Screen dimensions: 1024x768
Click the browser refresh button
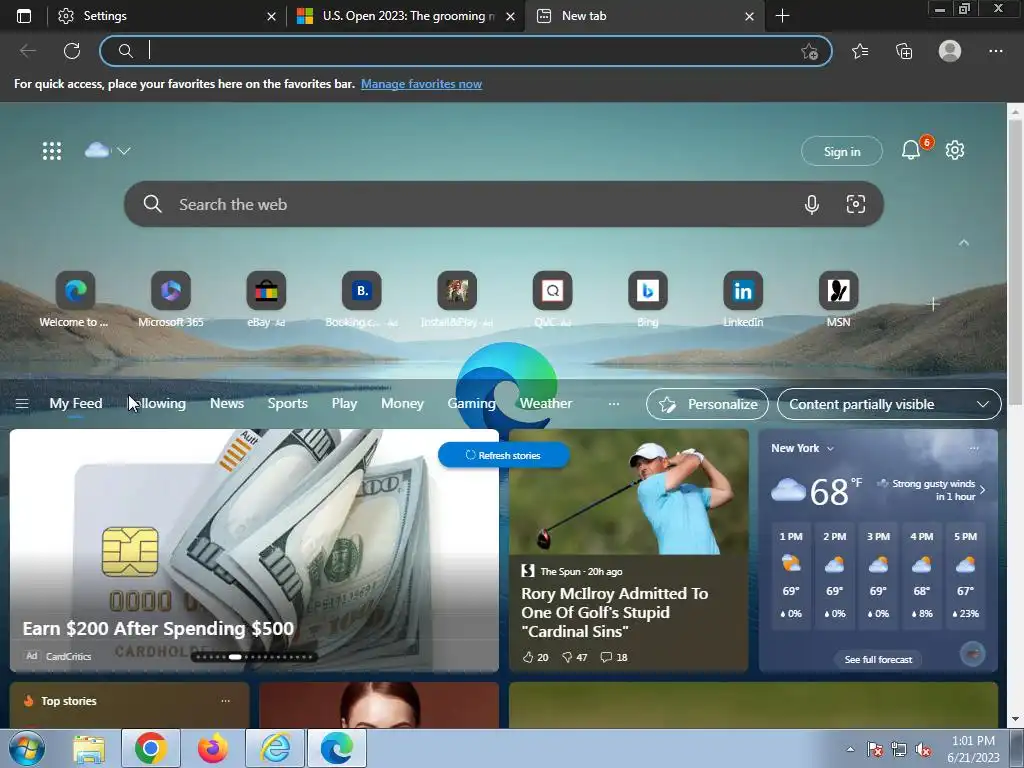pyautogui.click(x=72, y=51)
